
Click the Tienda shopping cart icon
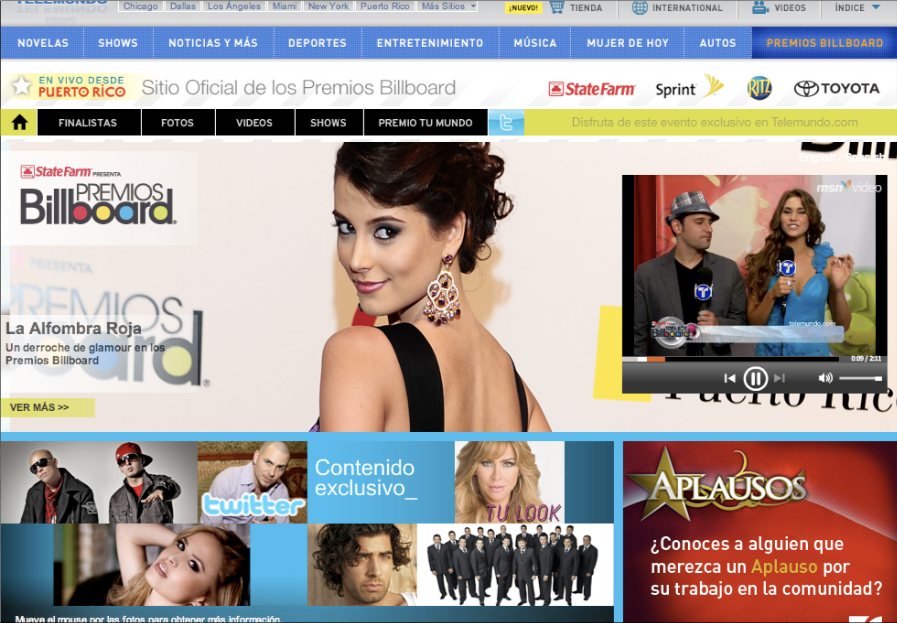(556, 7)
